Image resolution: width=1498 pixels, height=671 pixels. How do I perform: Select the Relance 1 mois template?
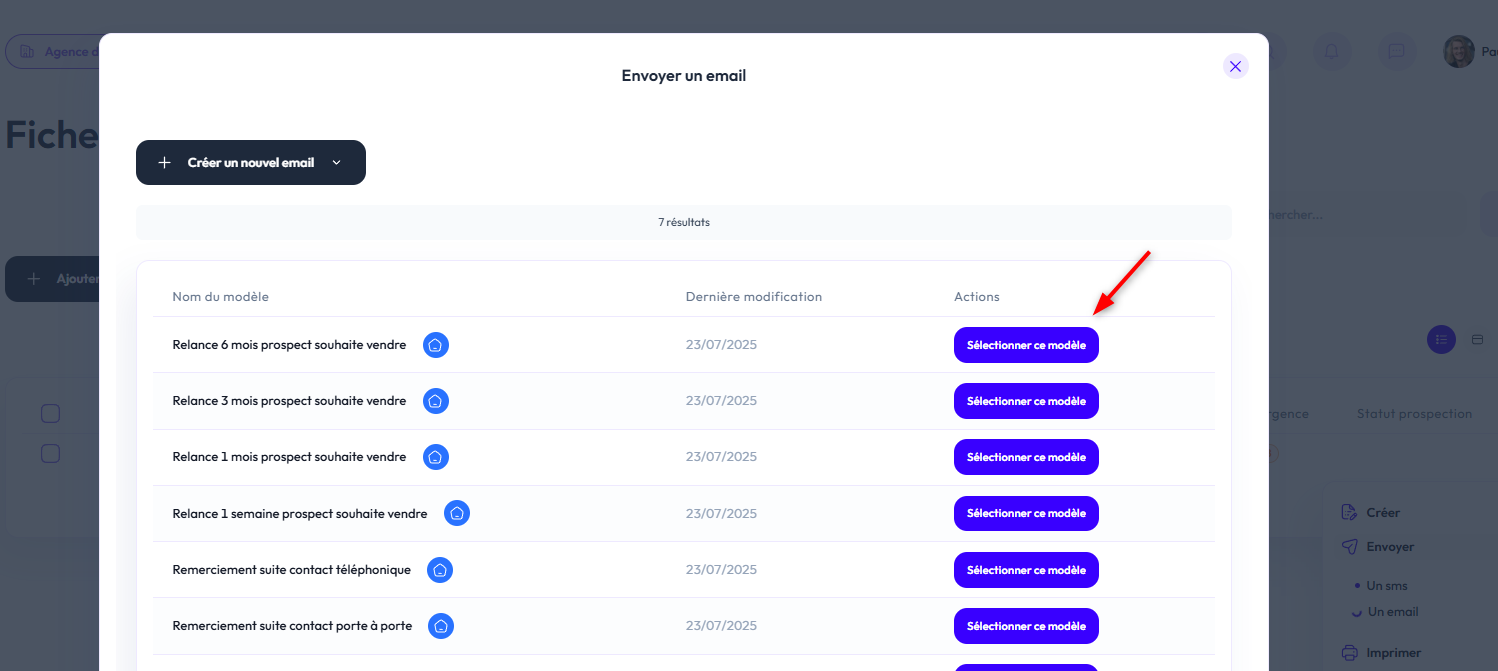pyautogui.click(x=1026, y=457)
